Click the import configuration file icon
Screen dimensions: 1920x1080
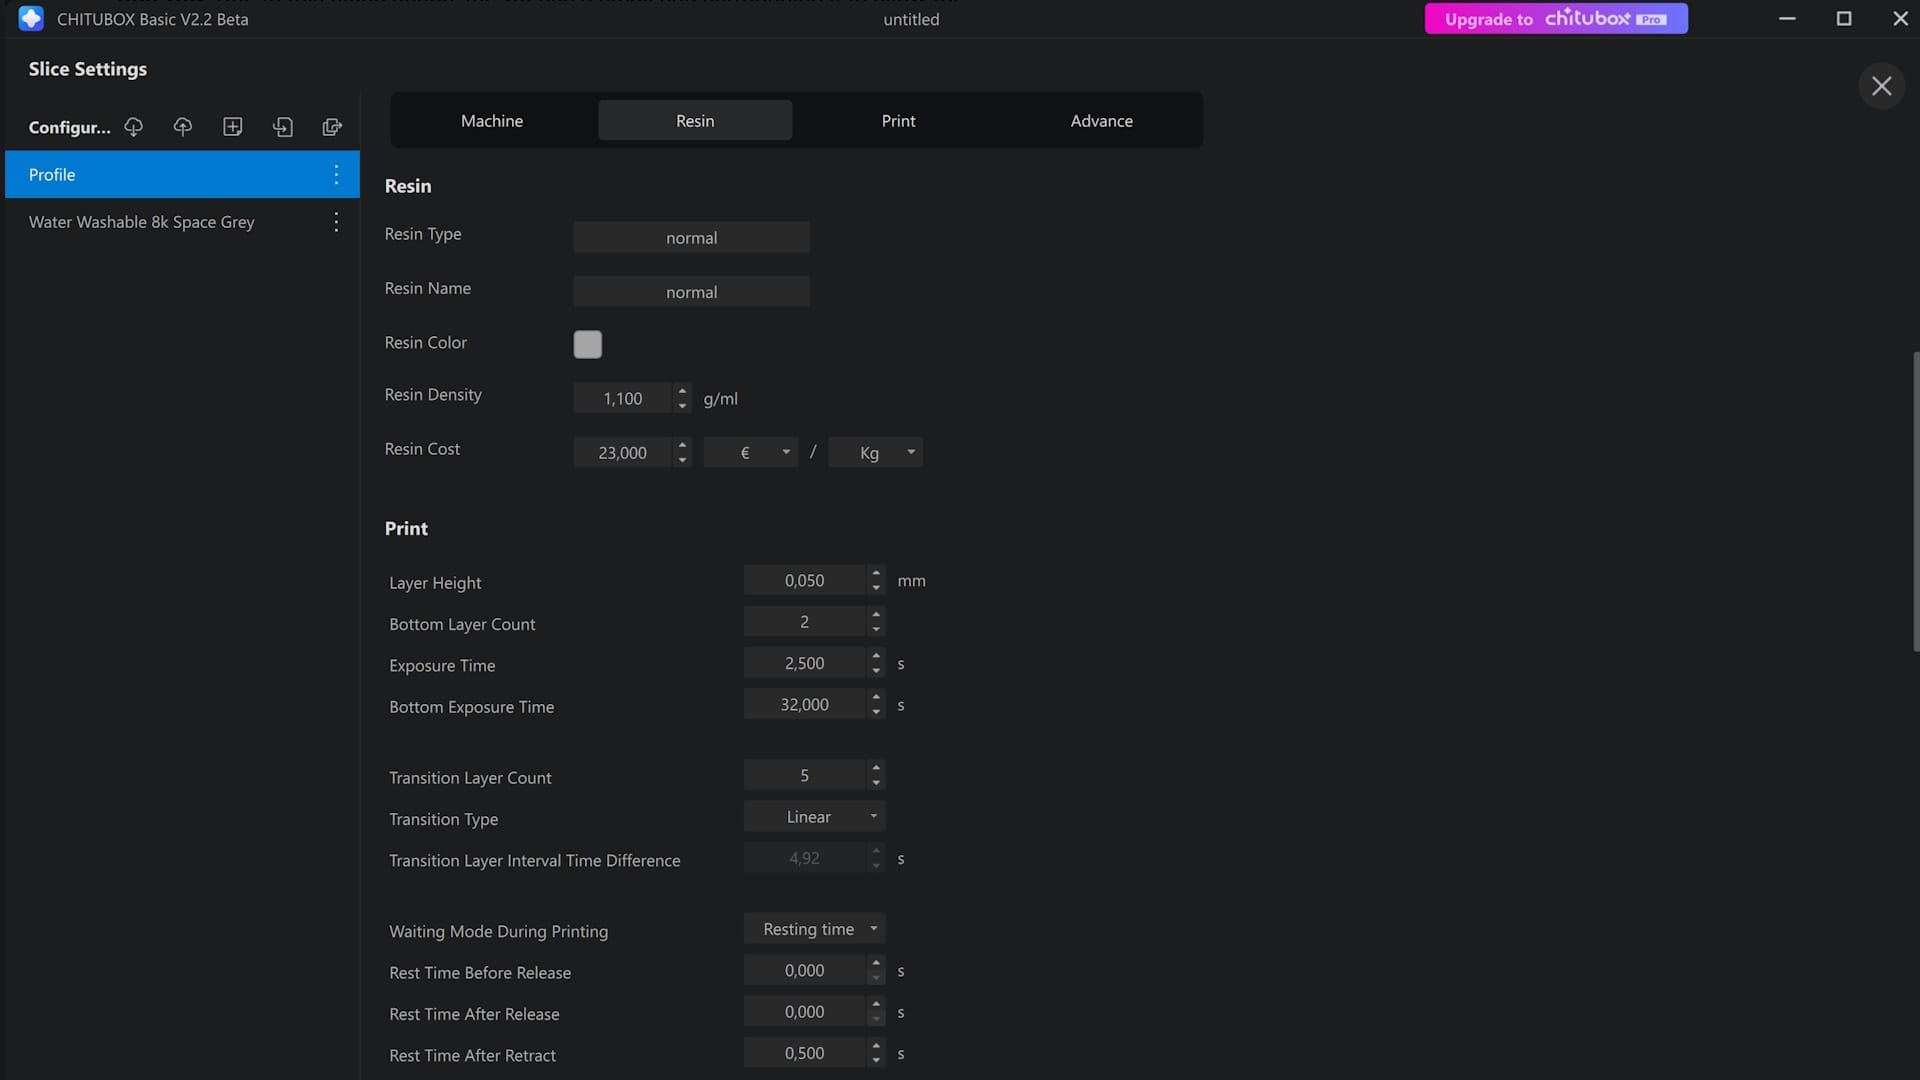pos(283,127)
